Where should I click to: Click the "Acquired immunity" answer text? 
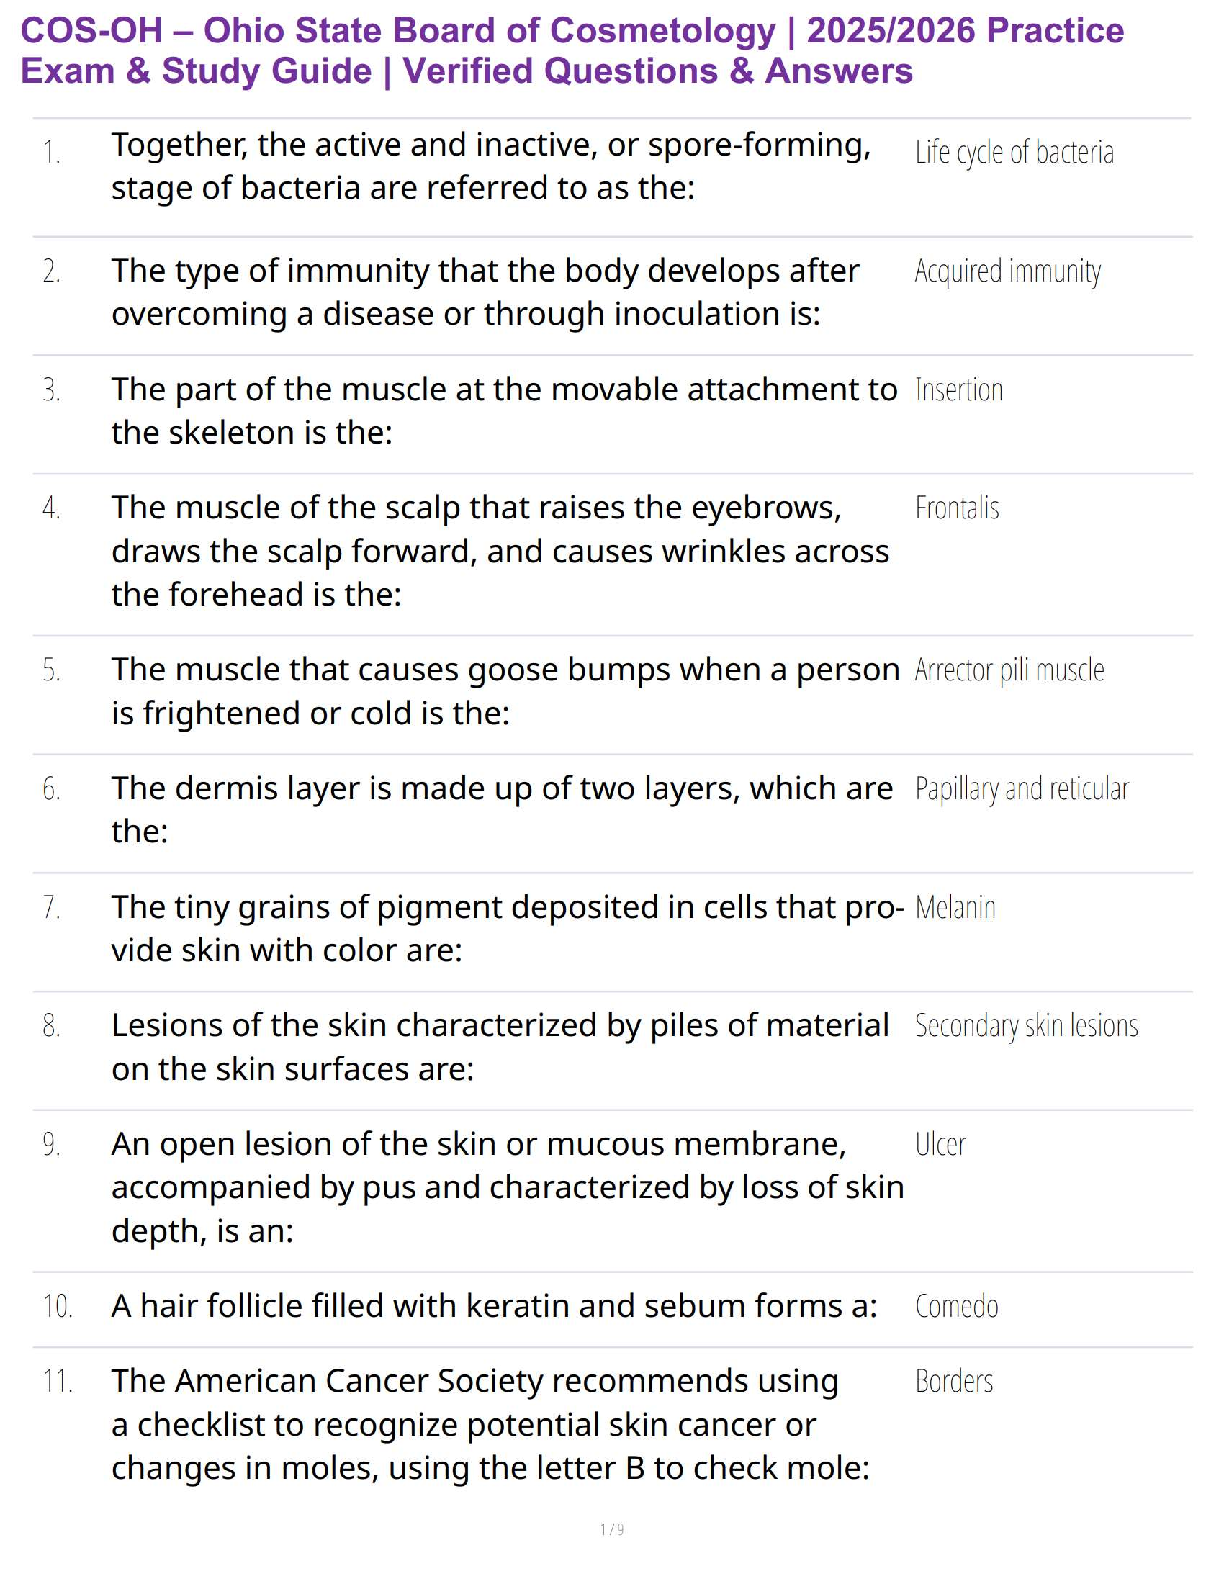tap(1007, 272)
